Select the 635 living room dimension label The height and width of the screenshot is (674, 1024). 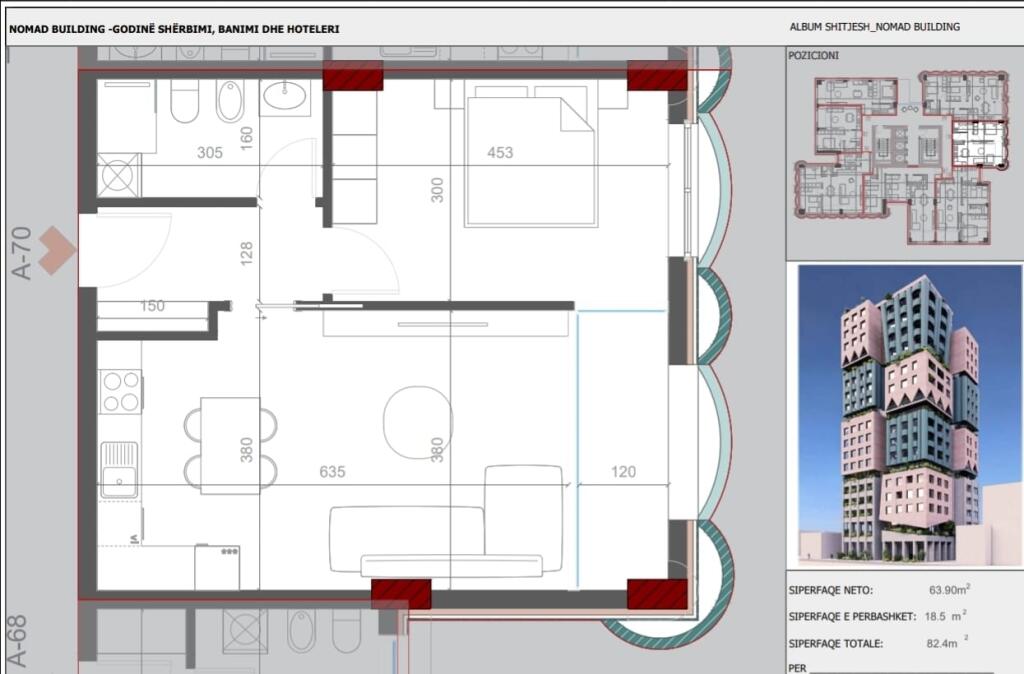point(332,472)
